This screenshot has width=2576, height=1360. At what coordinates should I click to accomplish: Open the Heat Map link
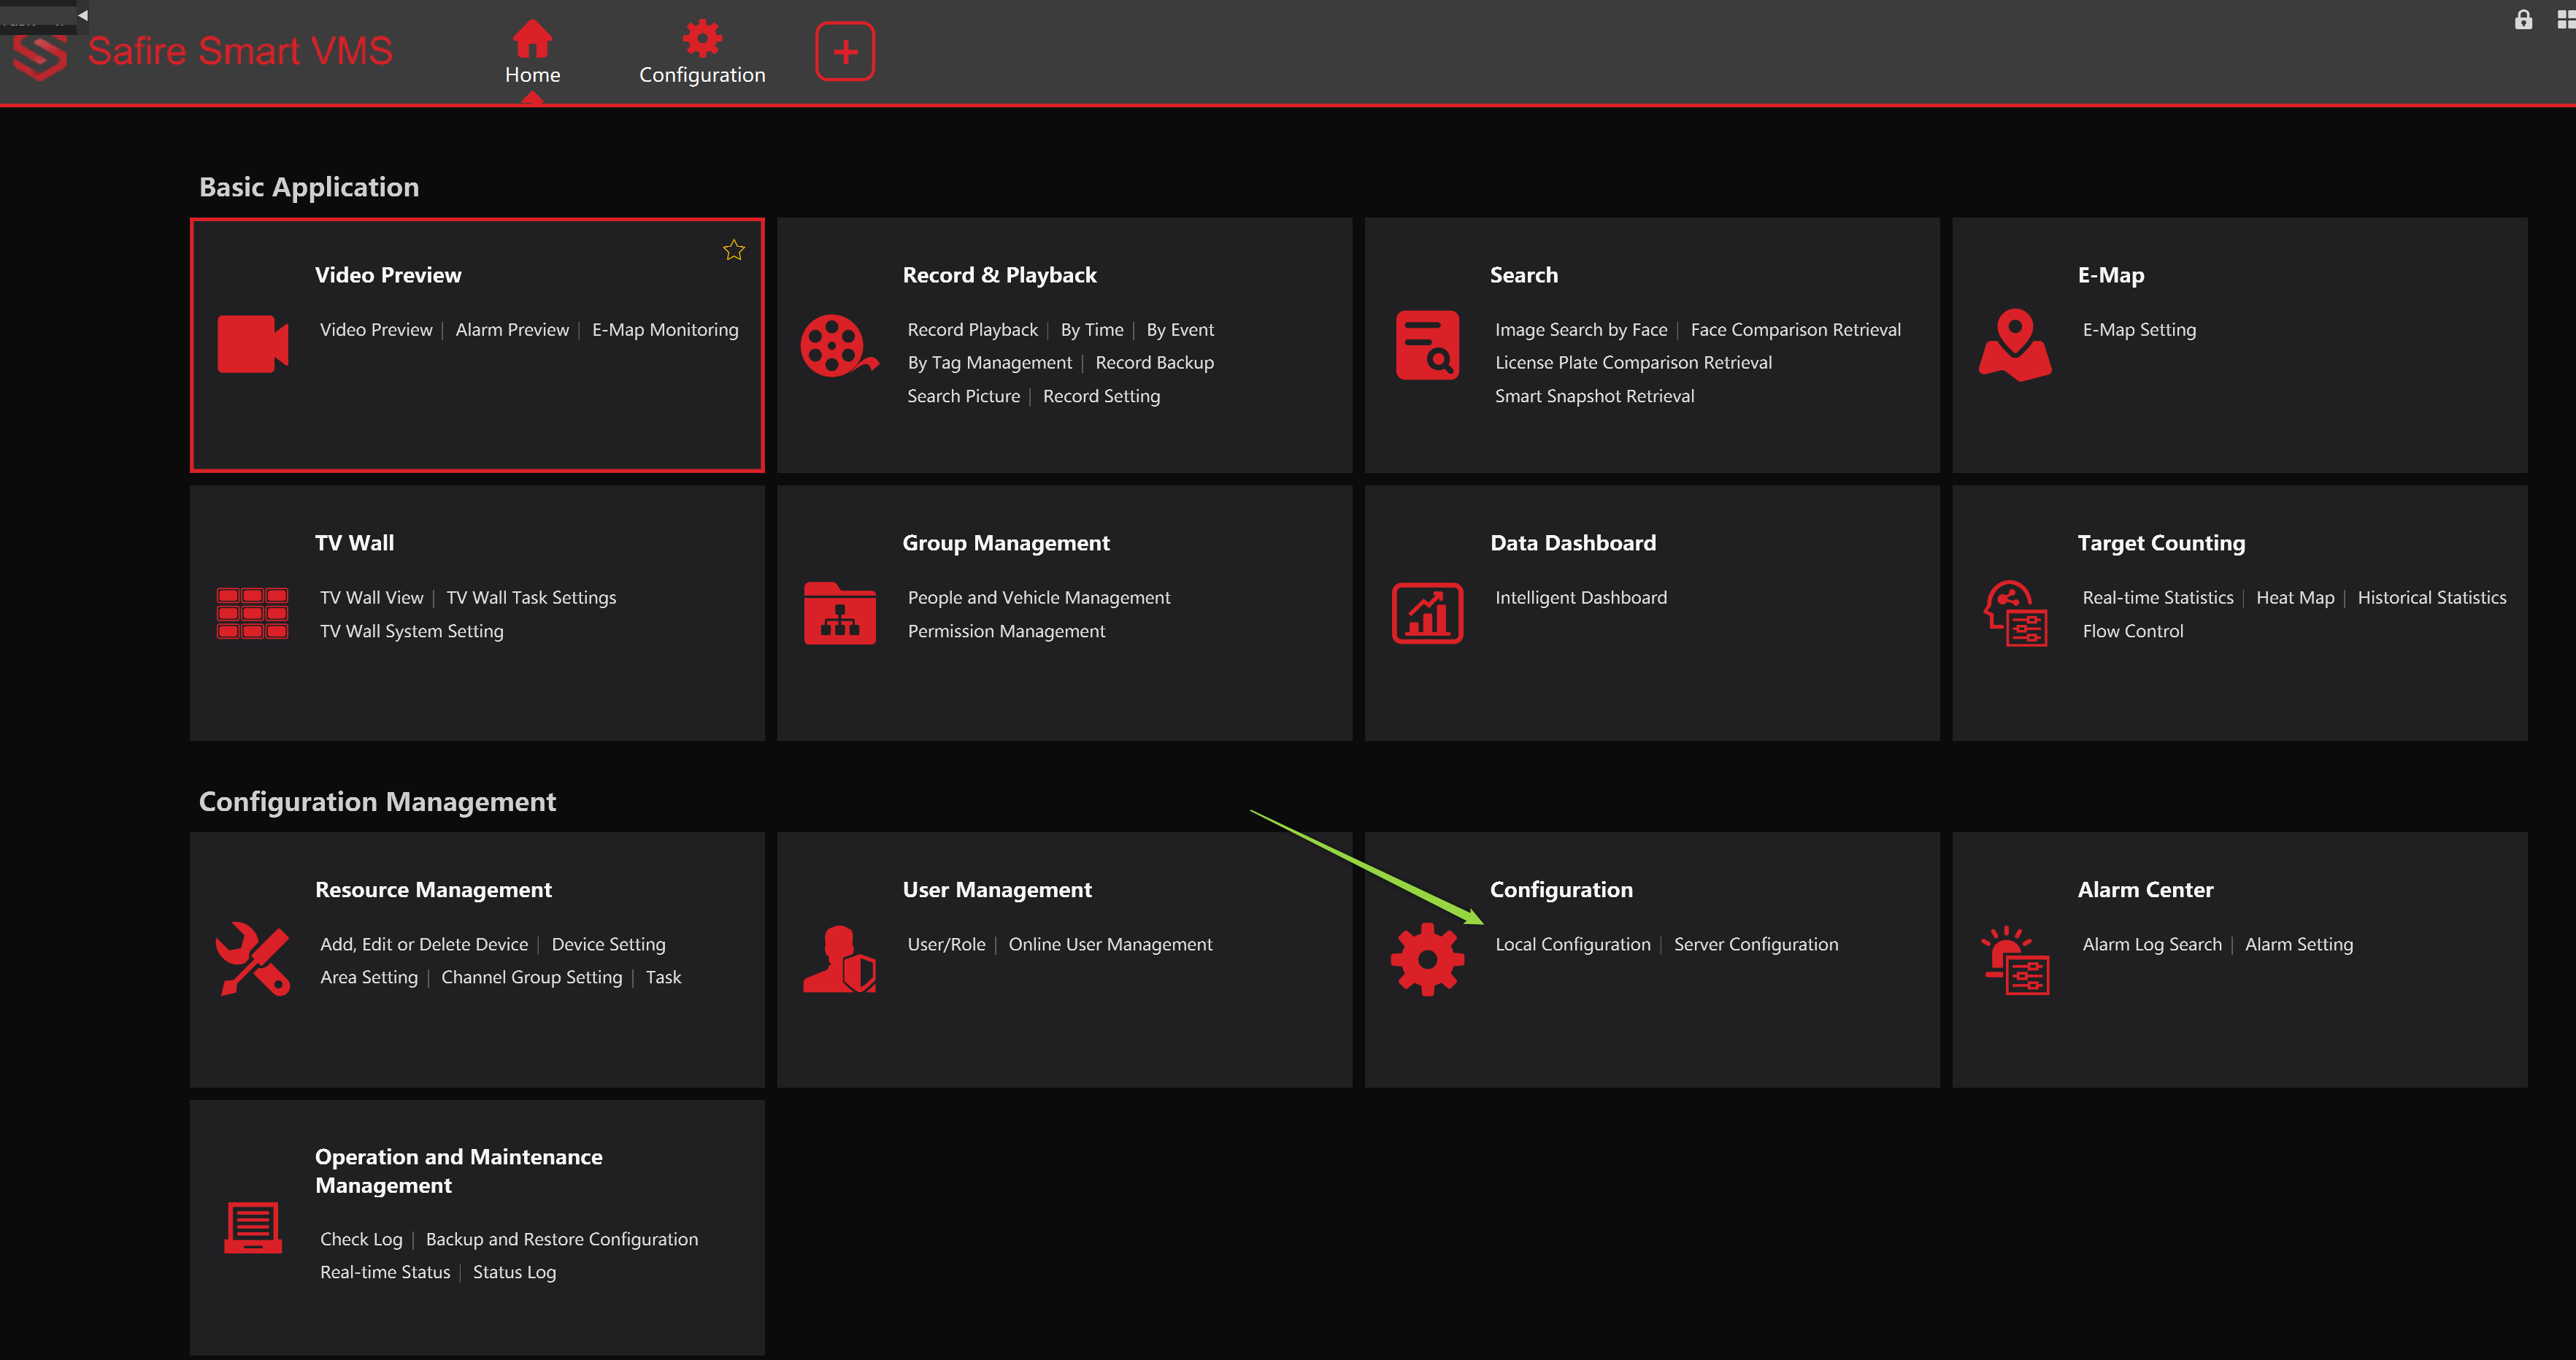[2294, 597]
